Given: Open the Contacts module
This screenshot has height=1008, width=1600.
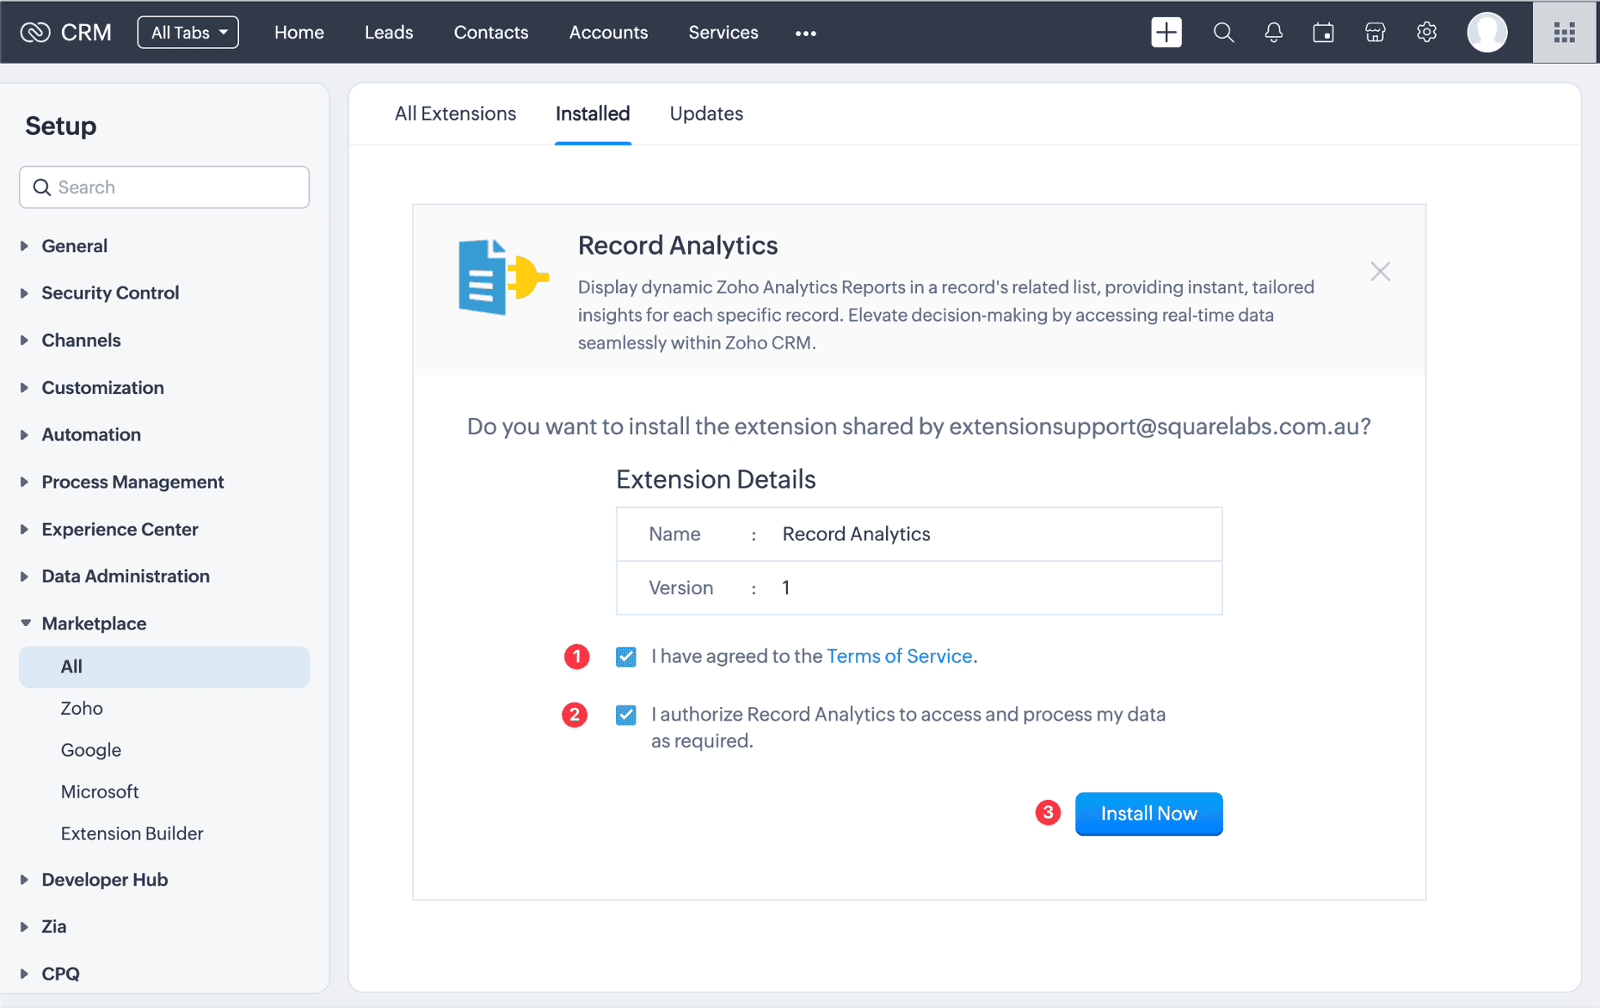Looking at the screenshot, I should click(491, 32).
